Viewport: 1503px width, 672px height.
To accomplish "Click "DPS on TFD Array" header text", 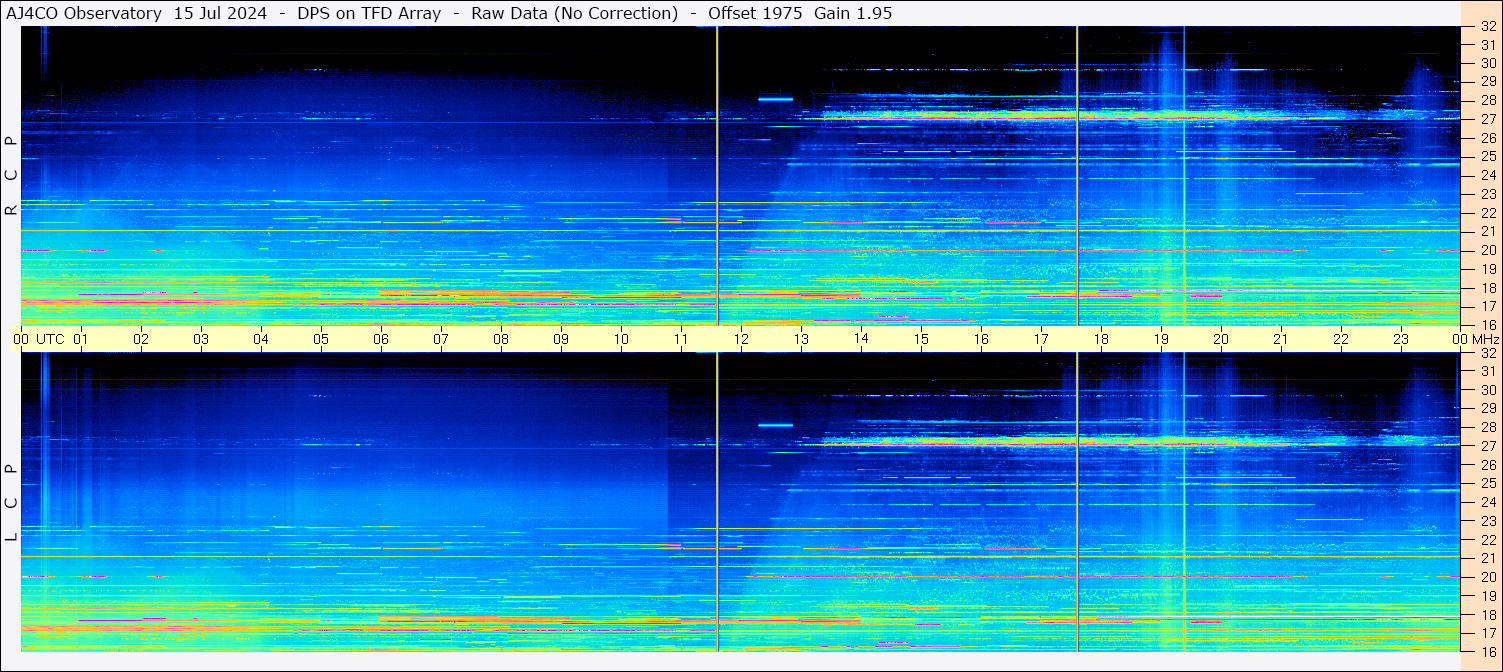I will [x=369, y=13].
